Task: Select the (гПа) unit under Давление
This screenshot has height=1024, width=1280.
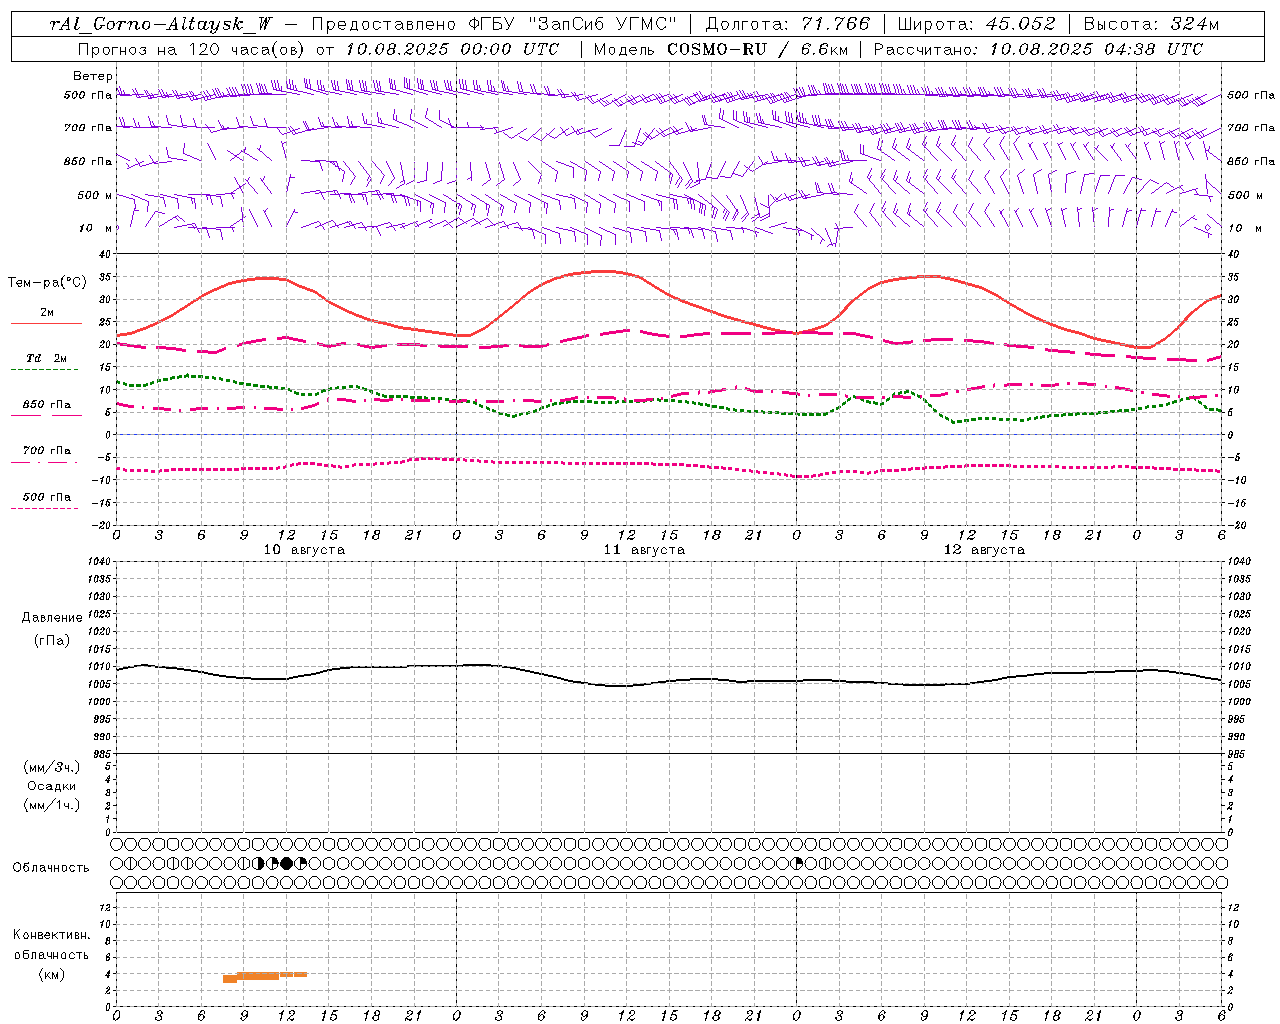Action: [52, 640]
